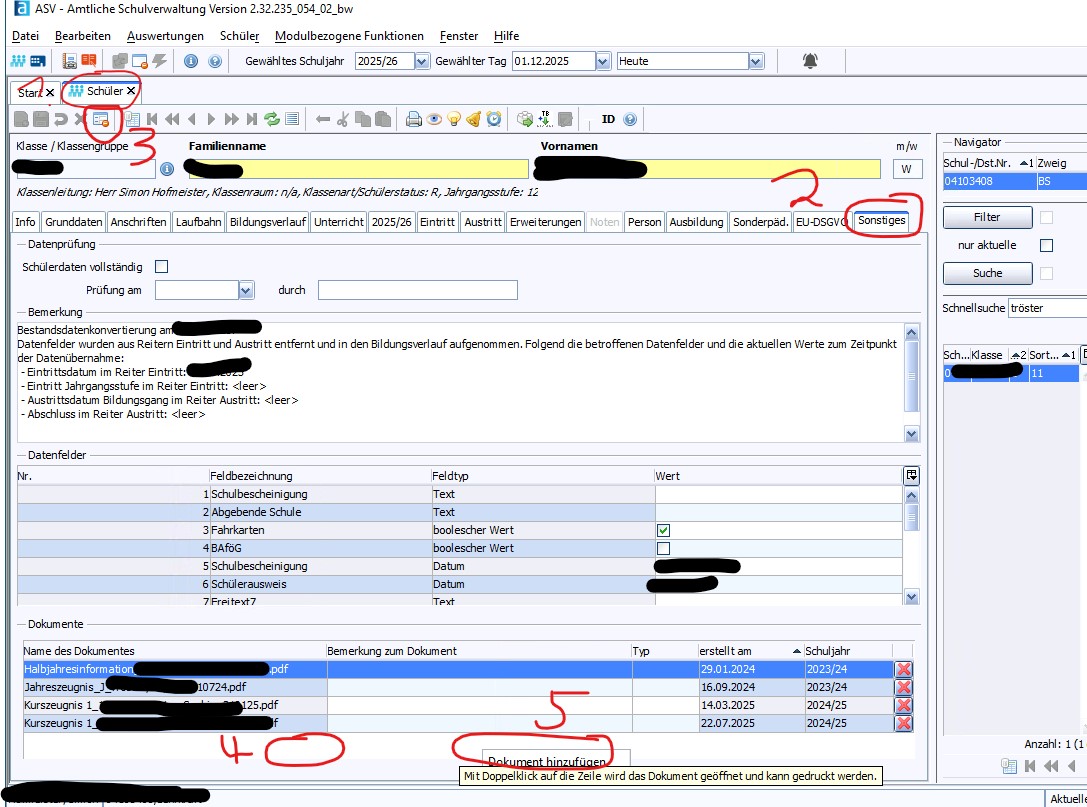Open the Gewähltes Schuljahr dropdown

[x=421, y=61]
